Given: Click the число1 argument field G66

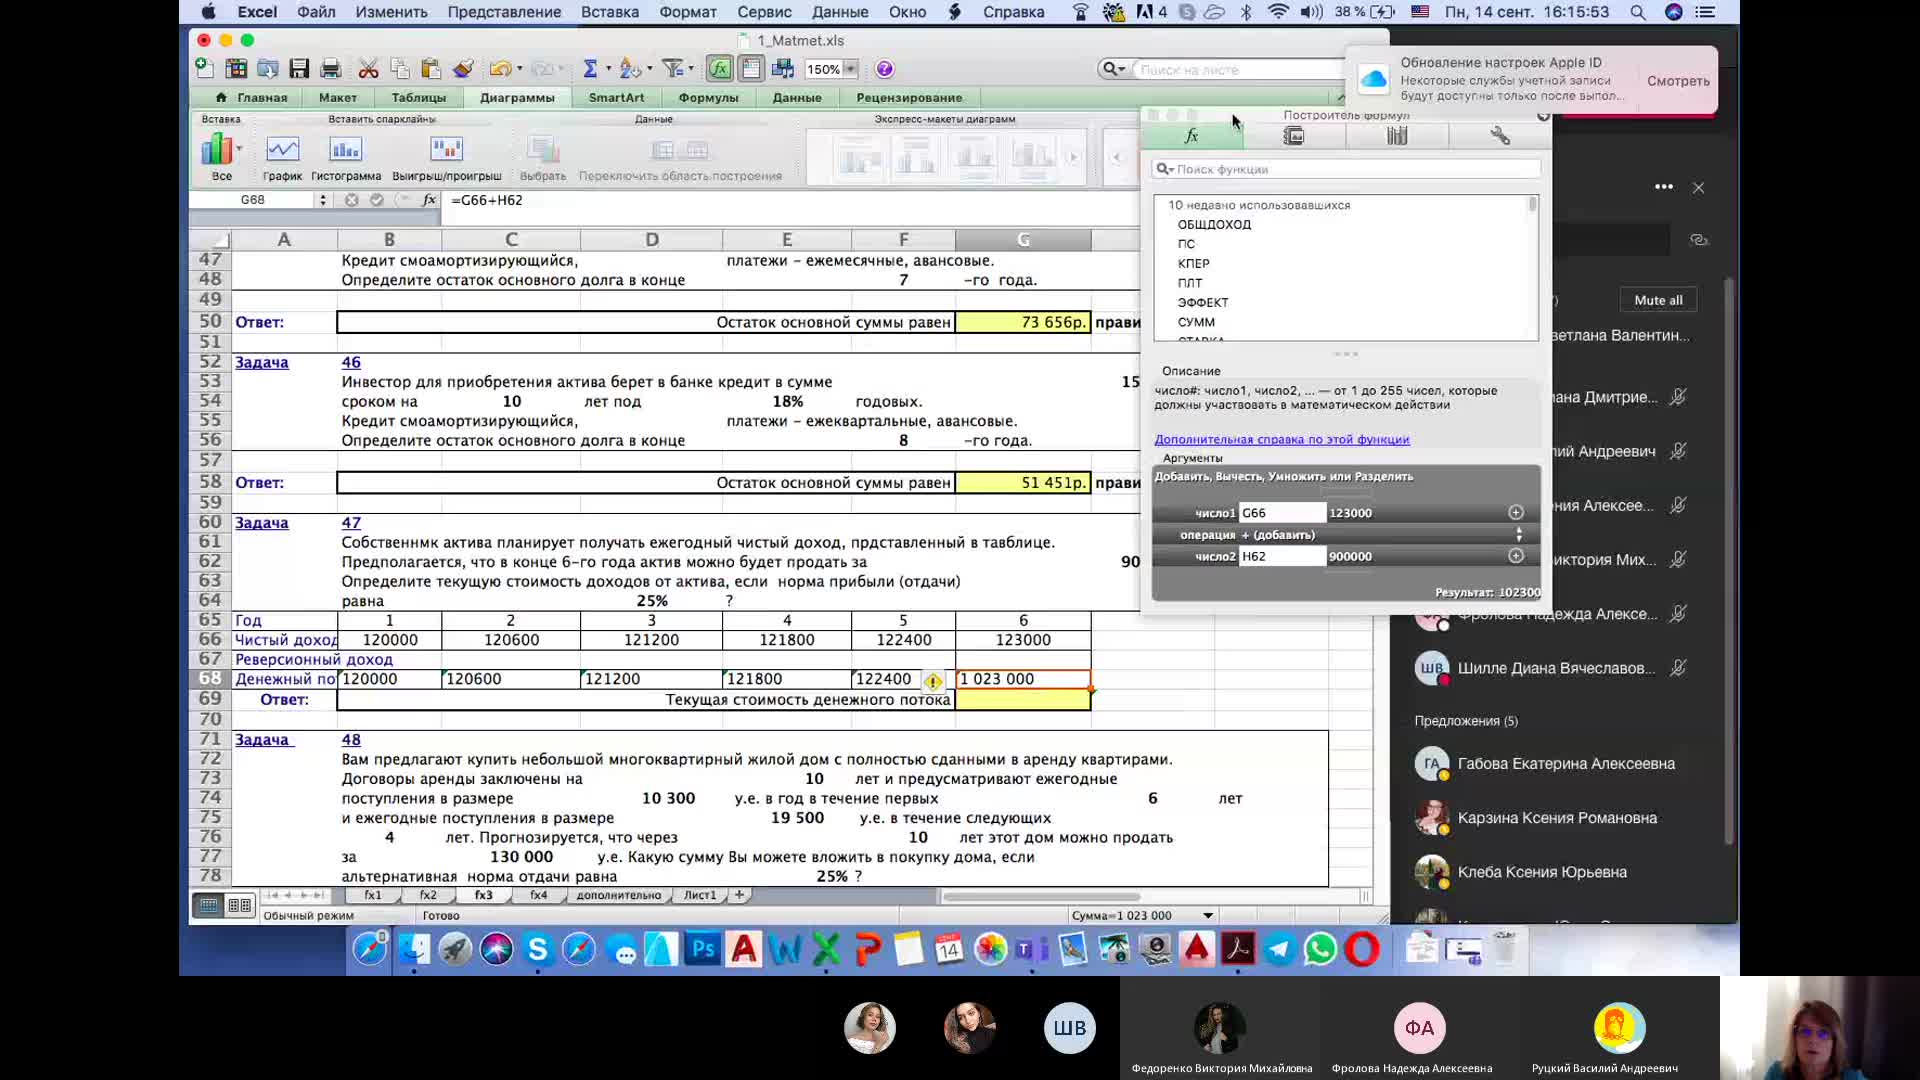Looking at the screenshot, I should [x=1282, y=513].
